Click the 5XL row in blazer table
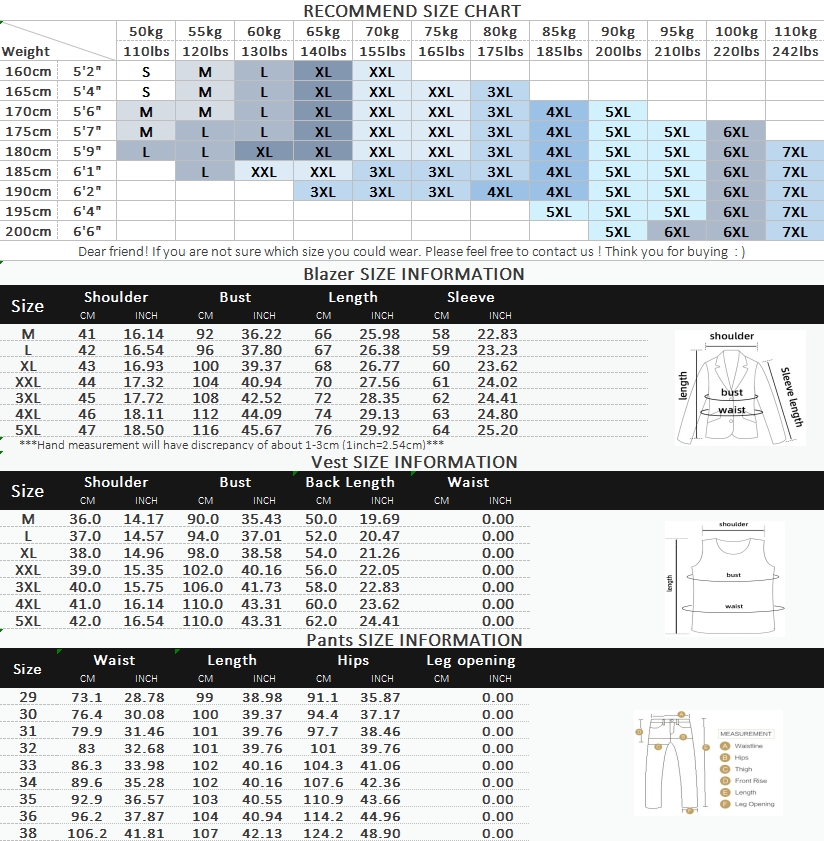This screenshot has height=841, width=824. 324,430
